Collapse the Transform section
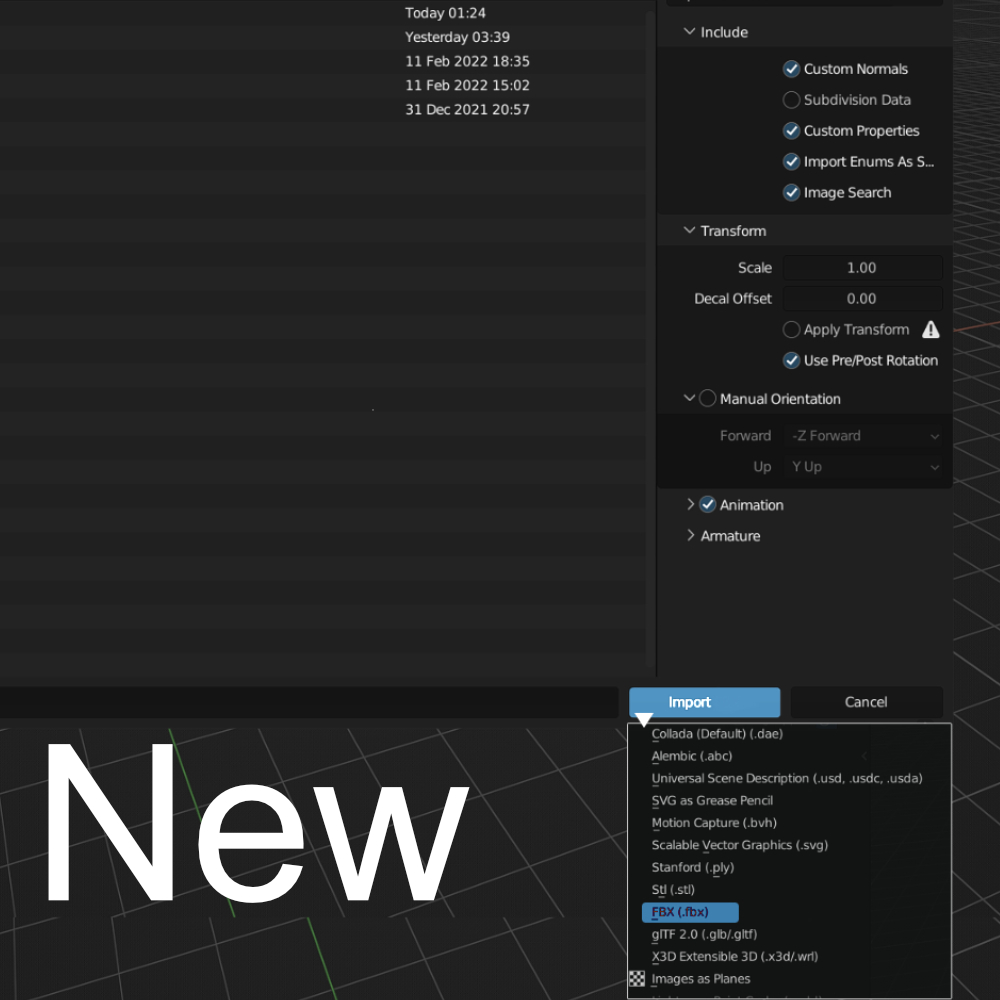 (689, 230)
